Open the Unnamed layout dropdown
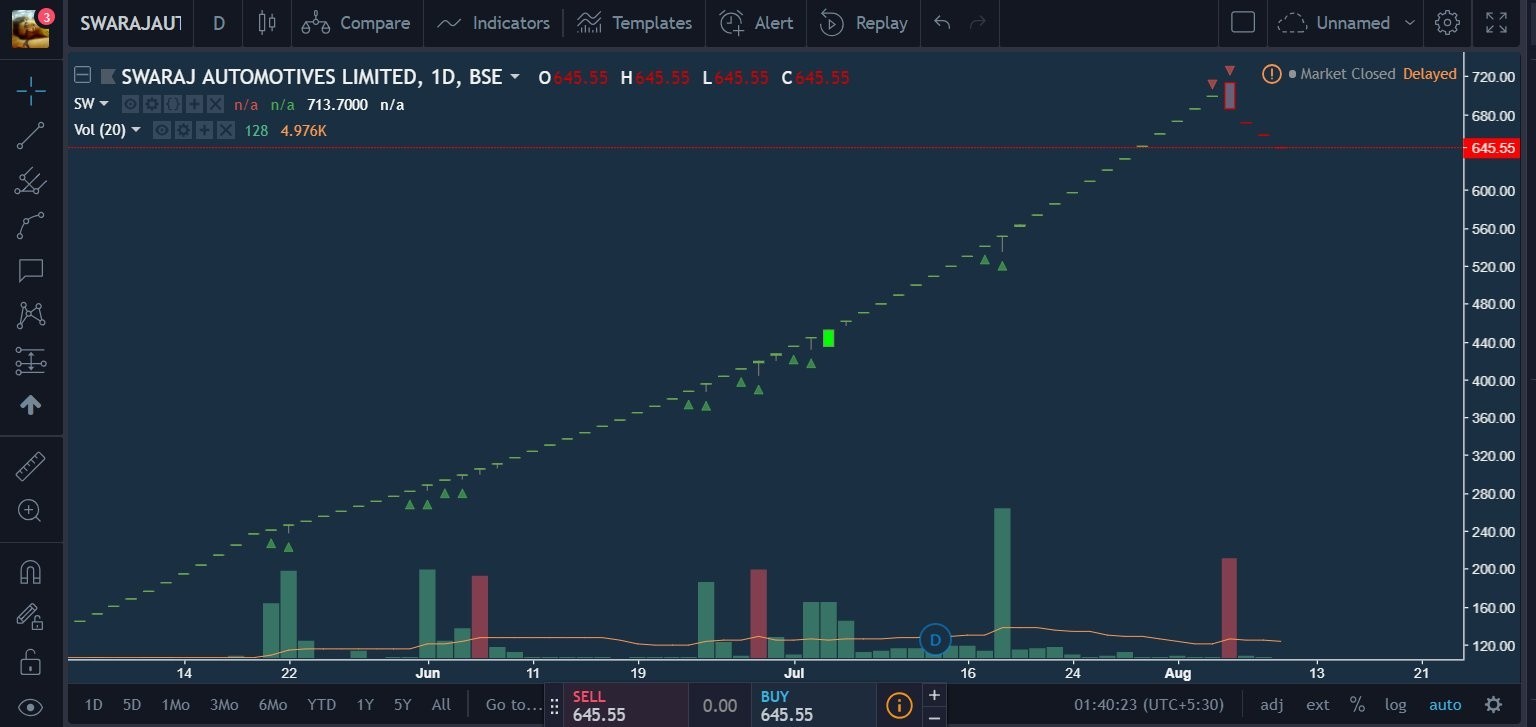Image resolution: width=1536 pixels, height=727 pixels. pyautogui.click(x=1347, y=23)
